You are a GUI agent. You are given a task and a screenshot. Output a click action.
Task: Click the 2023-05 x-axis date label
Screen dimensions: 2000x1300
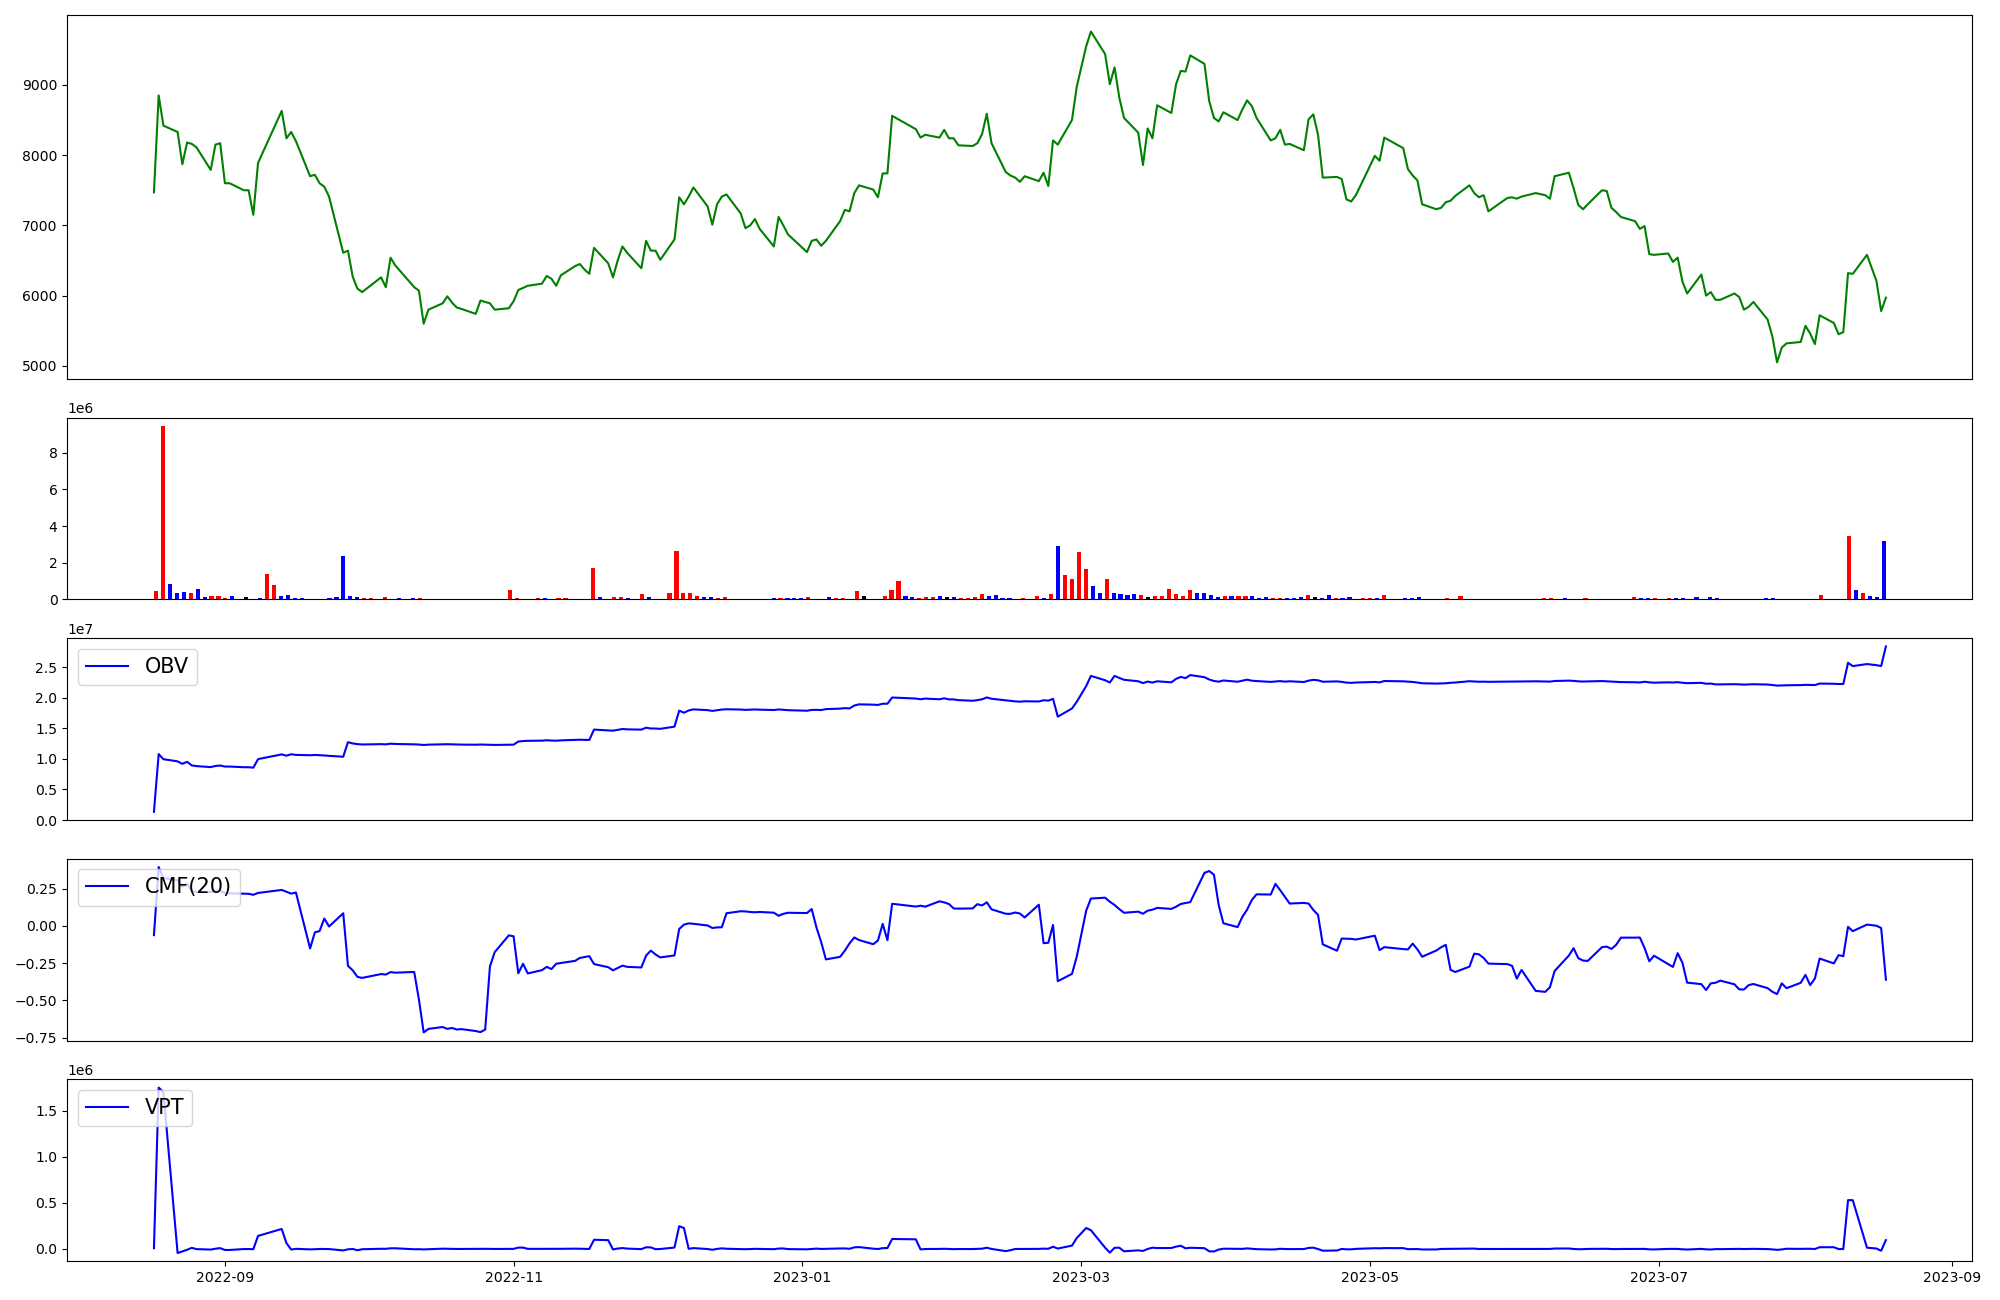pos(1369,1277)
